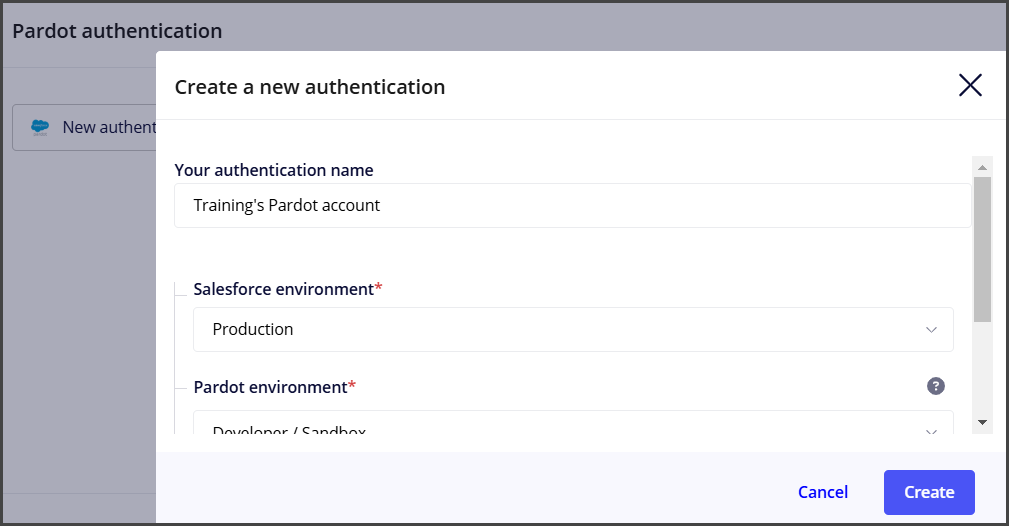Click the Pardot environment help icon
This screenshot has height=526, width=1009.
pyautogui.click(x=936, y=386)
